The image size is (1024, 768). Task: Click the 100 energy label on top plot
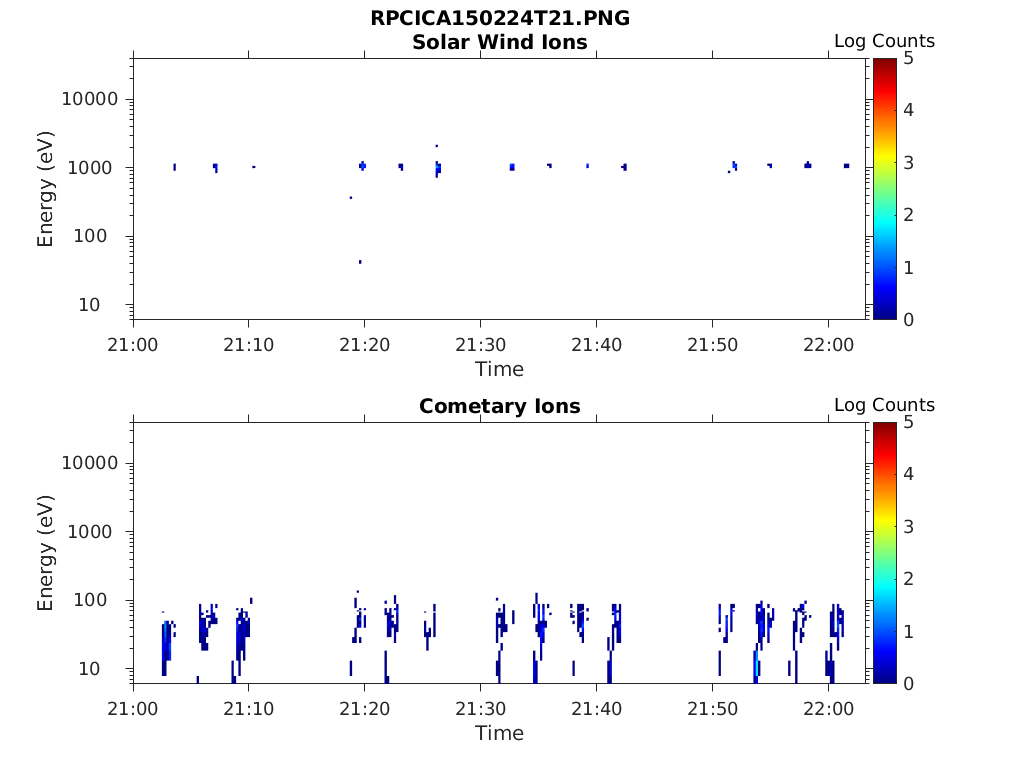tap(90, 236)
